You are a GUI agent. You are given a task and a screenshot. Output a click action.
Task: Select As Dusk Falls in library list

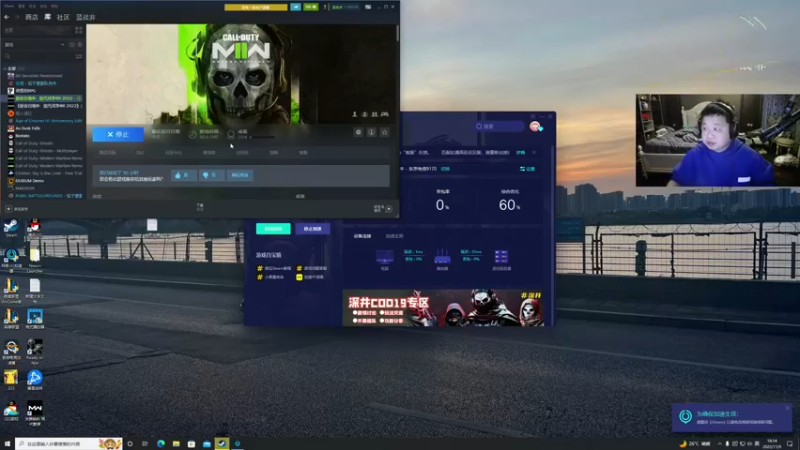28,129
